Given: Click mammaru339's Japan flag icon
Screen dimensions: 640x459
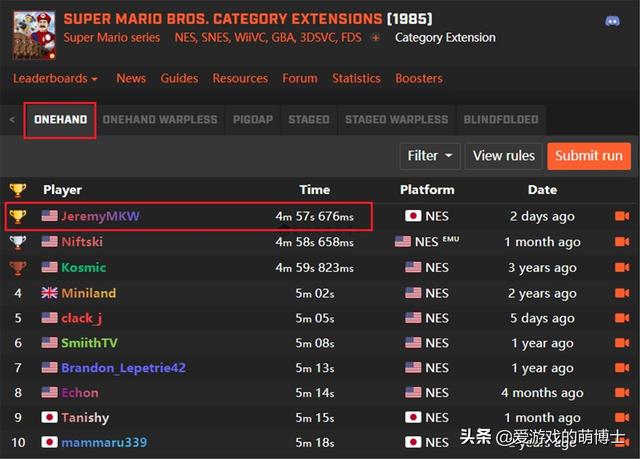Looking at the screenshot, I should click(49, 442).
